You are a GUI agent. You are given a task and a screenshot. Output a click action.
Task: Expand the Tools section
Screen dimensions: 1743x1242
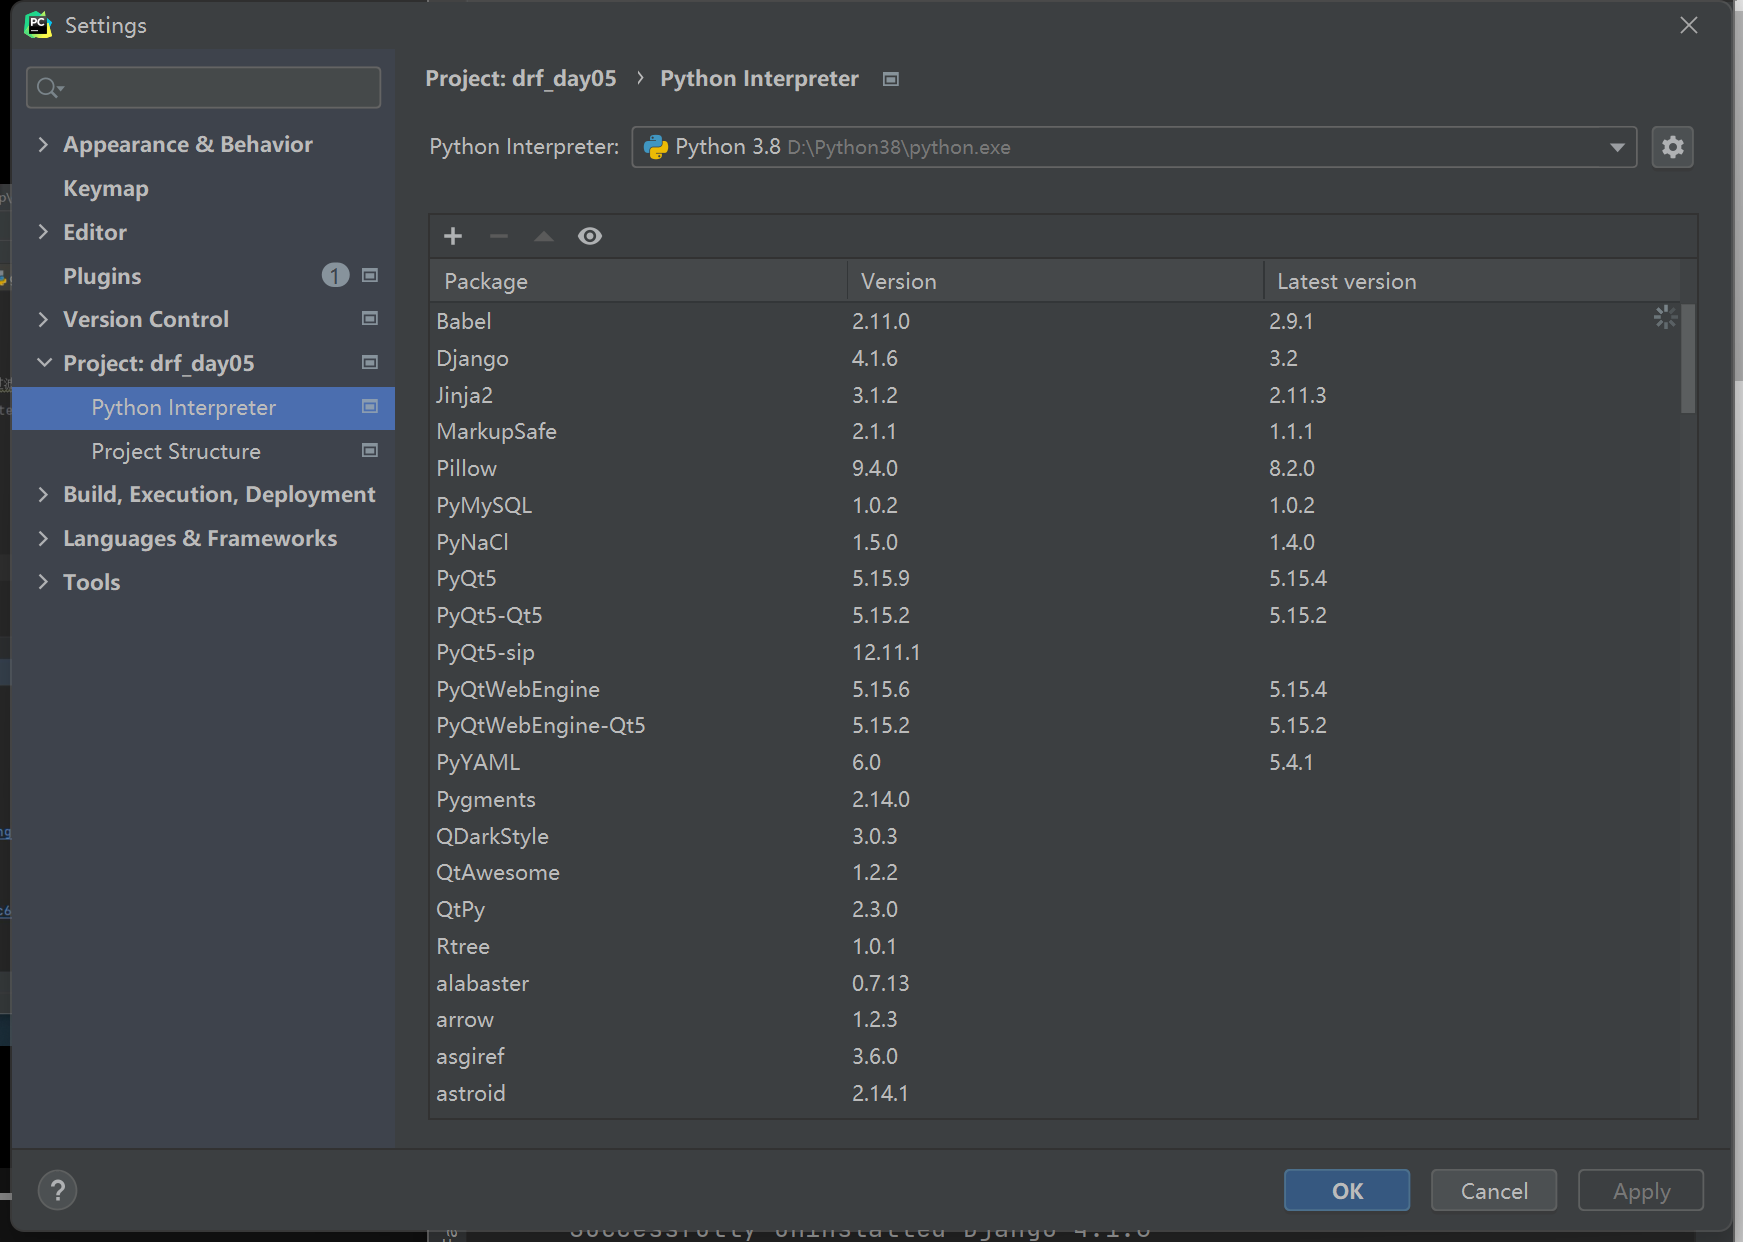[43, 582]
